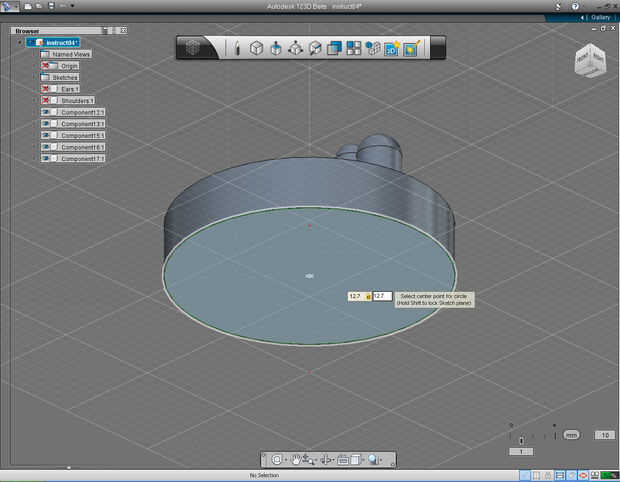Click the mm units button

pyautogui.click(x=571, y=435)
